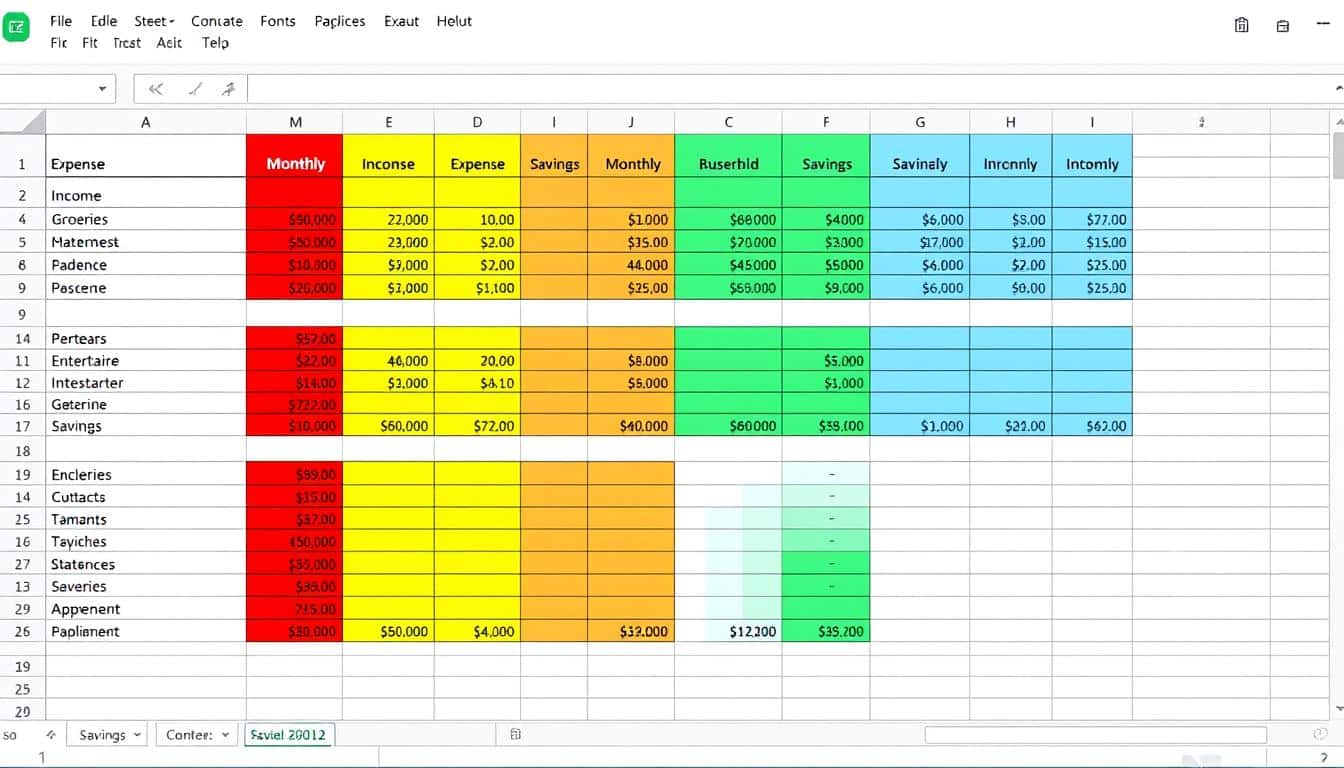Open the Edle menu
This screenshot has height=768, width=1344.
point(103,21)
